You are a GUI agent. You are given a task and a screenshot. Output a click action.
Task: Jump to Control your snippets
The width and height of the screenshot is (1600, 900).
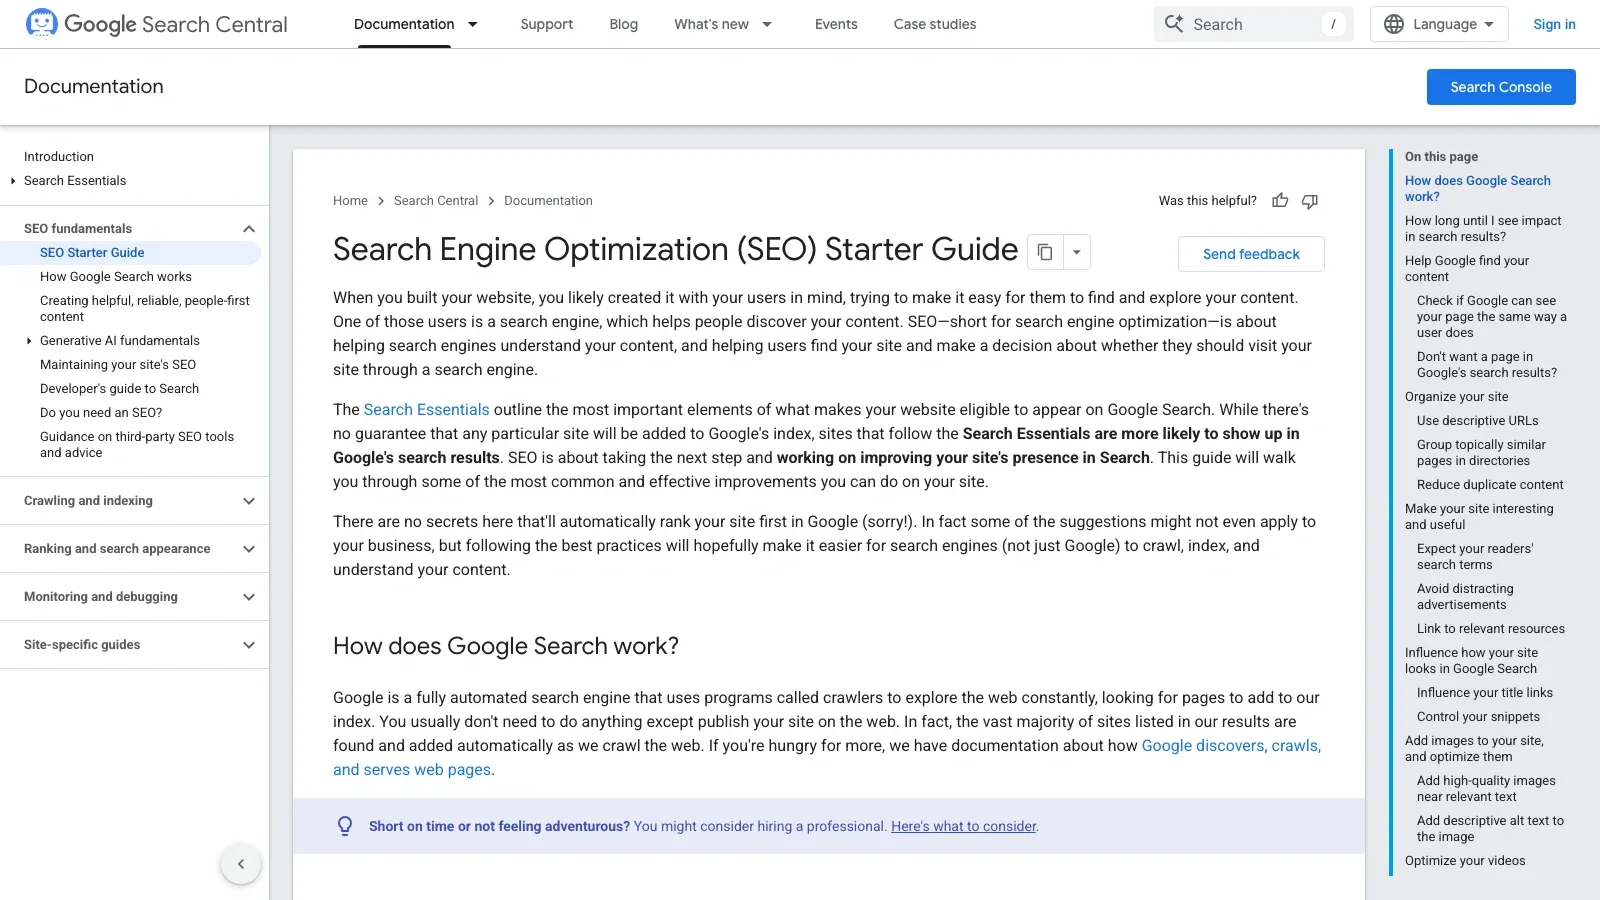click(1478, 717)
